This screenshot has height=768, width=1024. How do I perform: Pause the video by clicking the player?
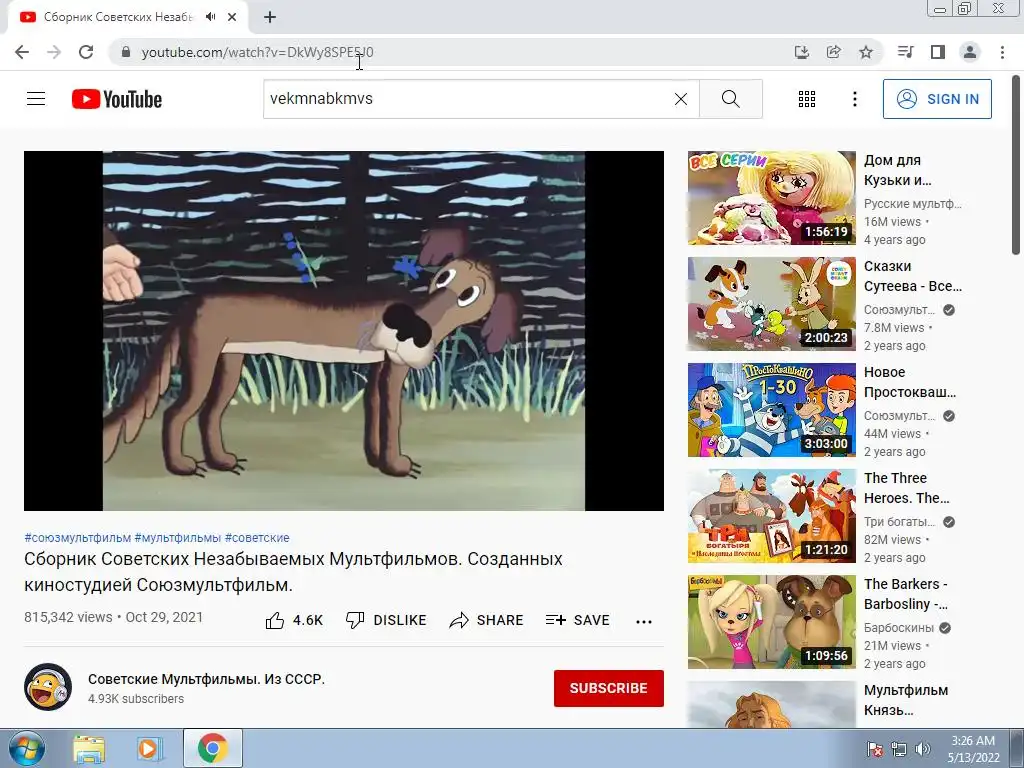[344, 330]
